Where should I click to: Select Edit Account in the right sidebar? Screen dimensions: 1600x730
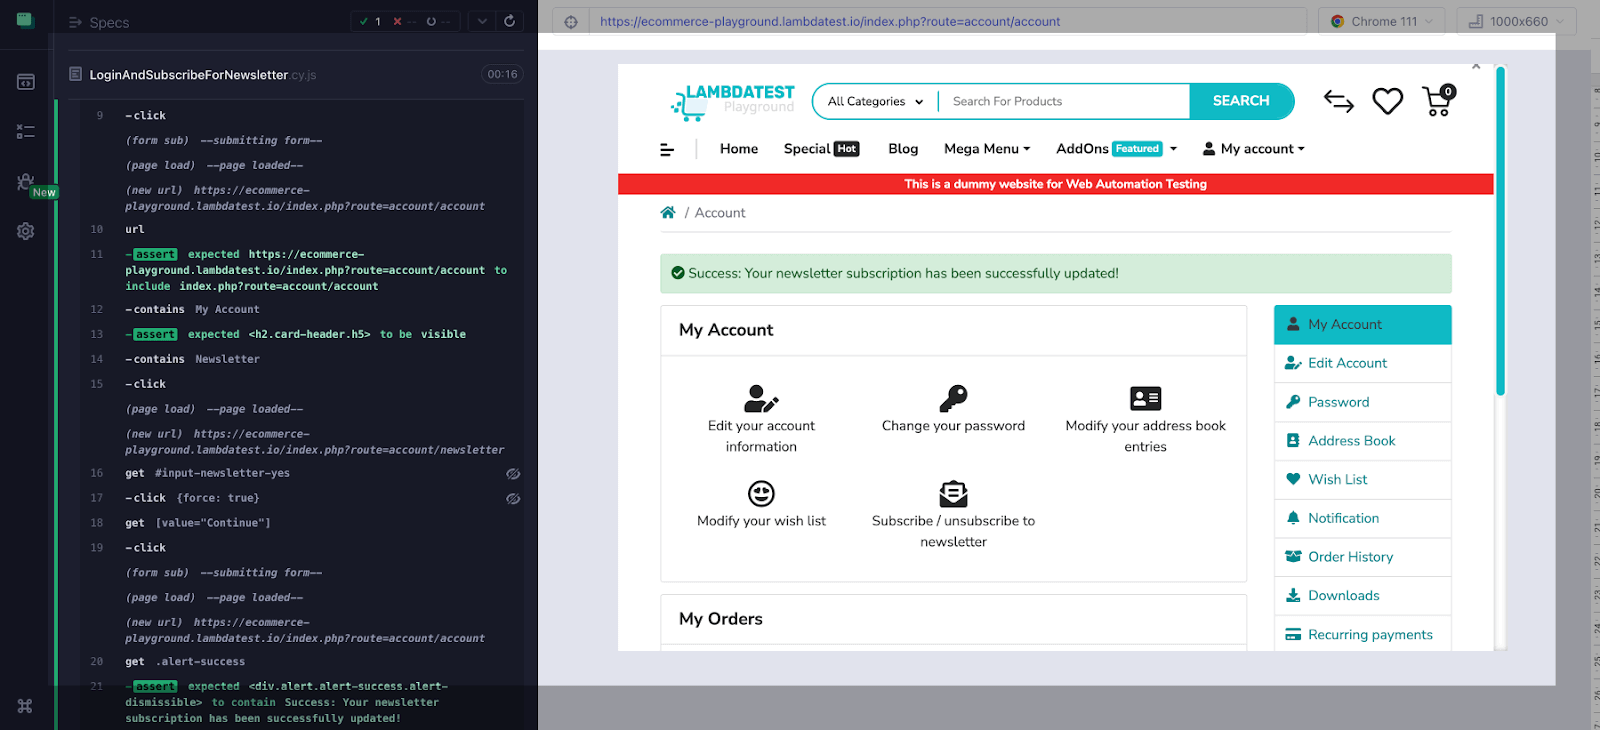click(1362, 363)
